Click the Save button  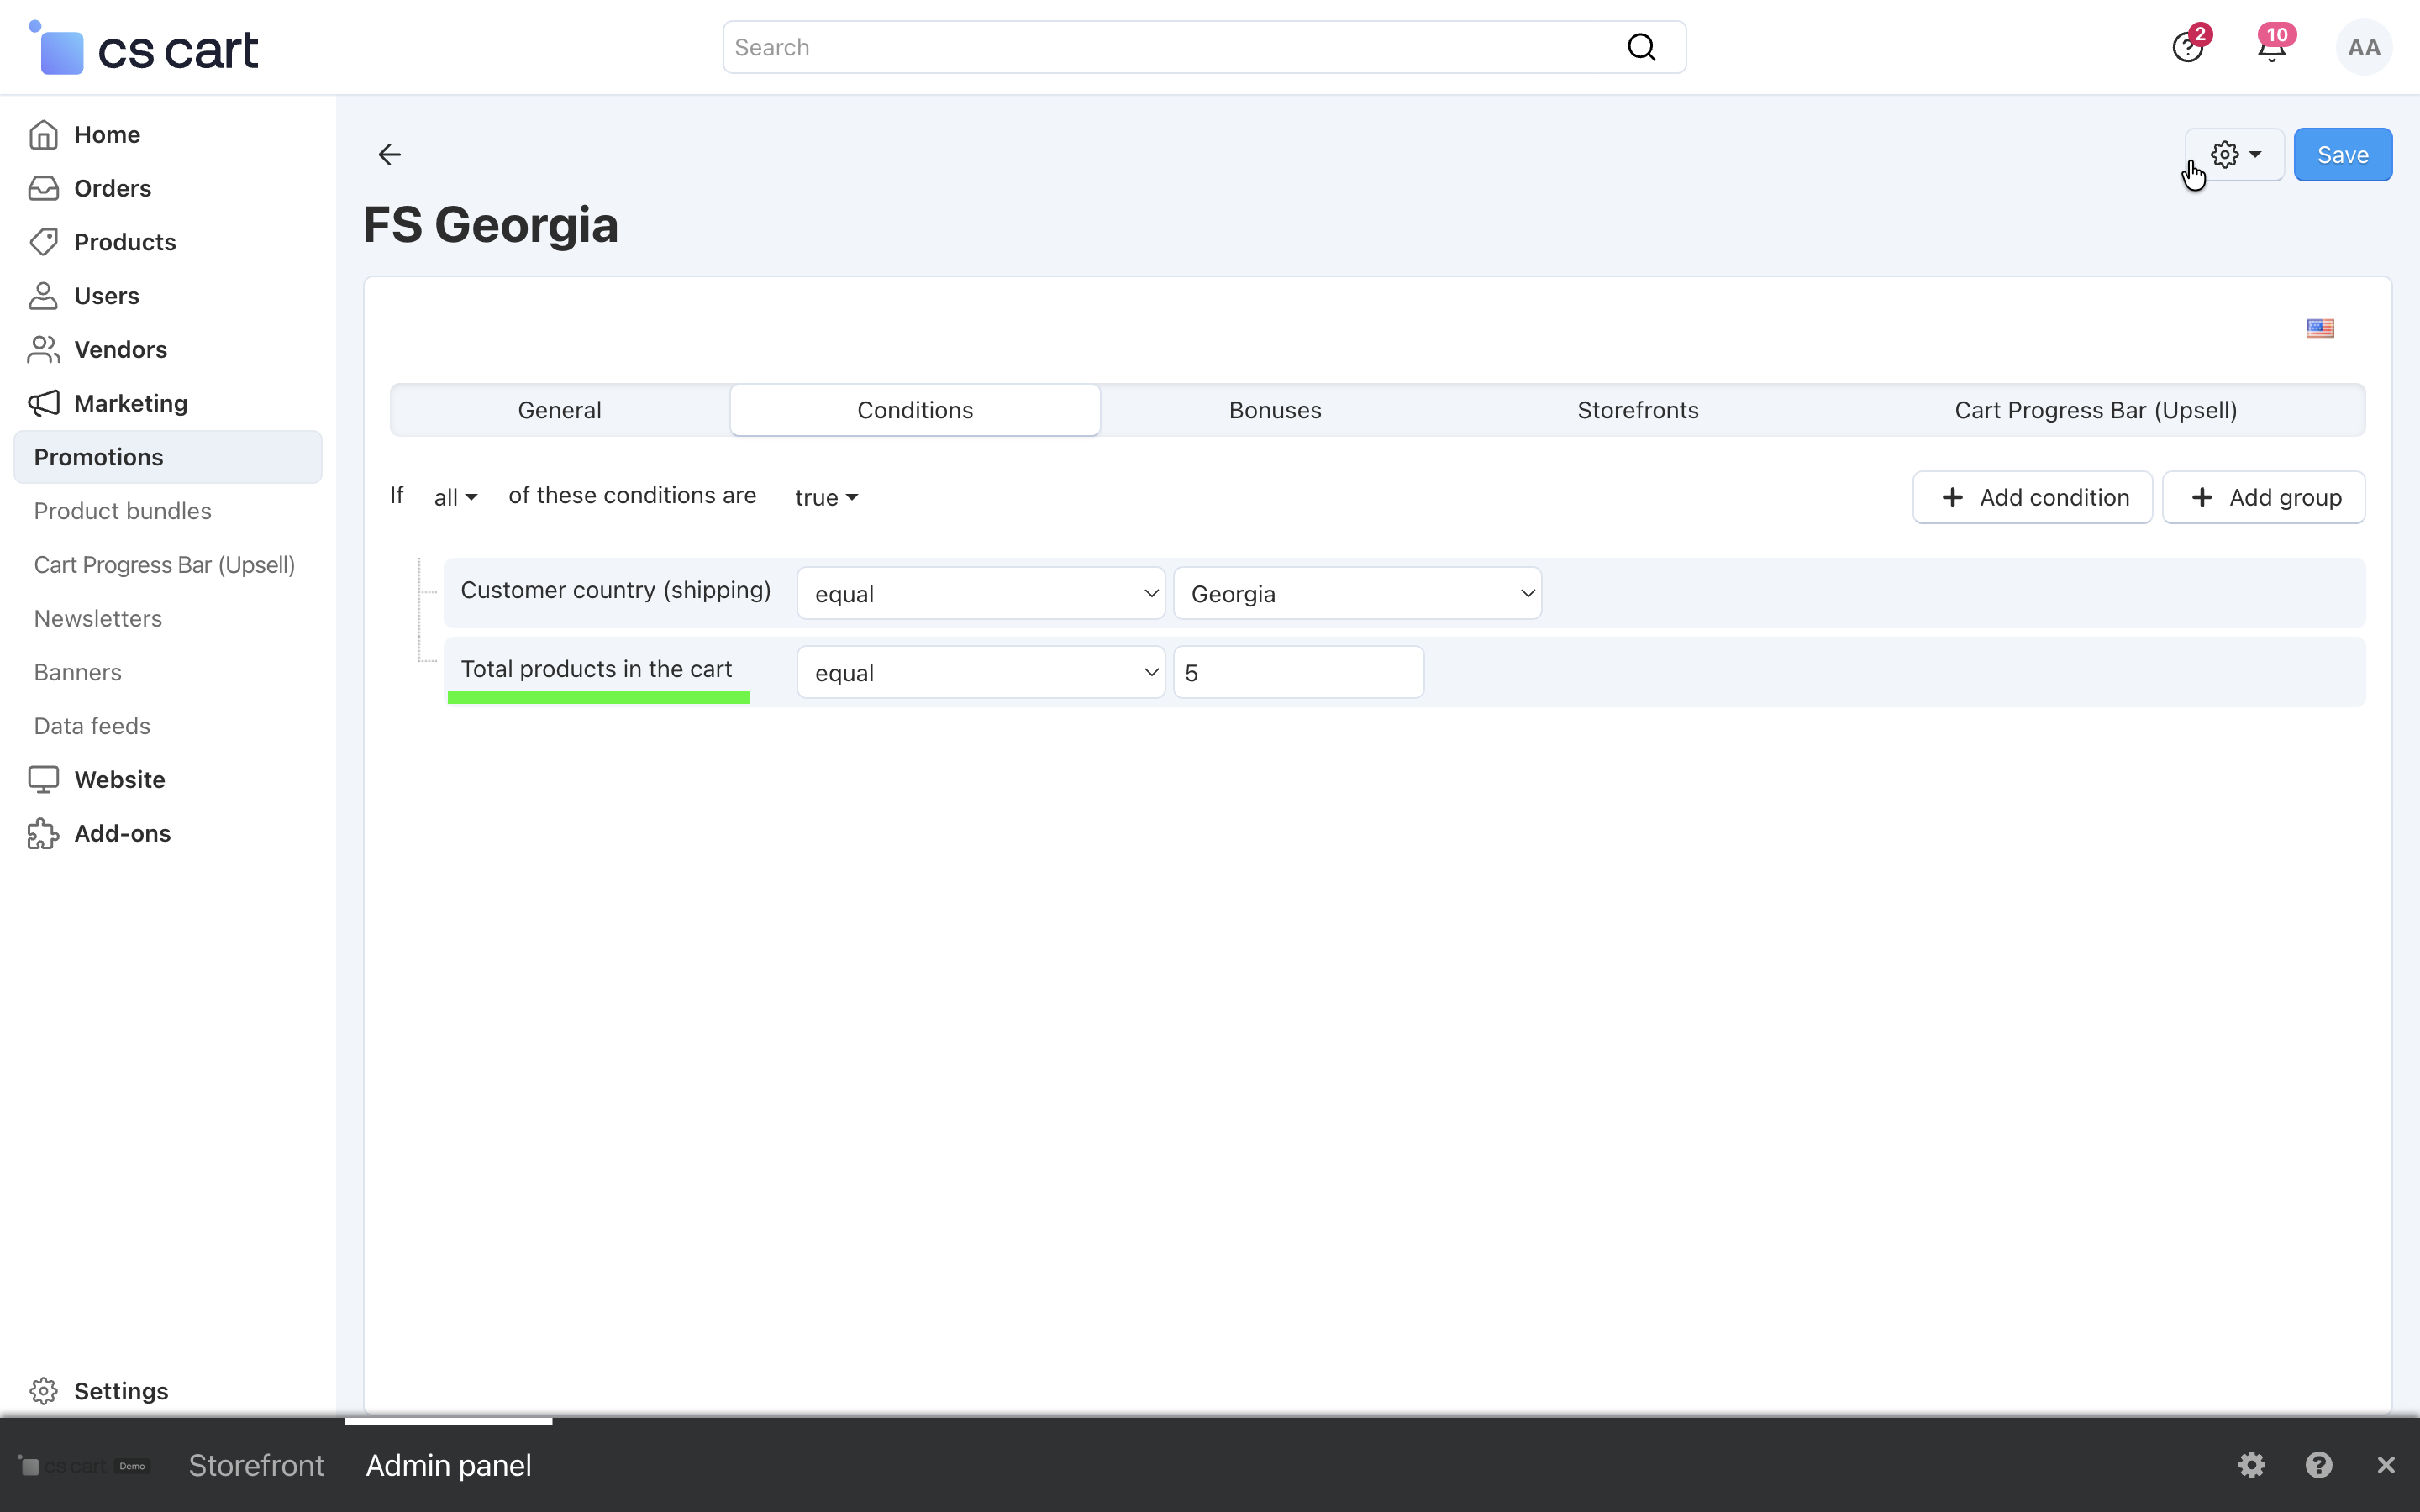point(2342,155)
